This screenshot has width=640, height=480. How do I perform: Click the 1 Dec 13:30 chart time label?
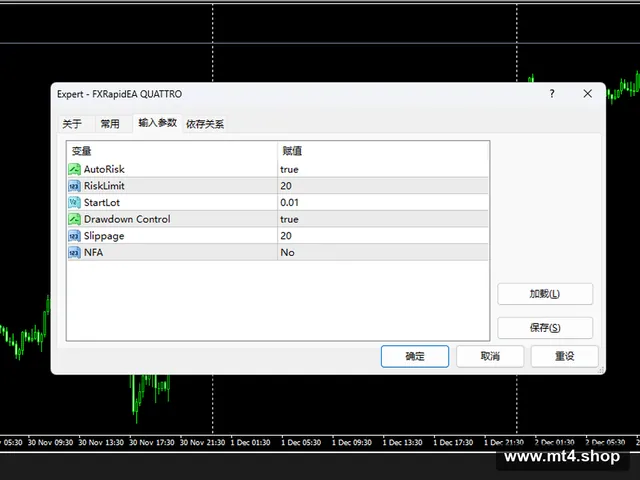click(402, 442)
